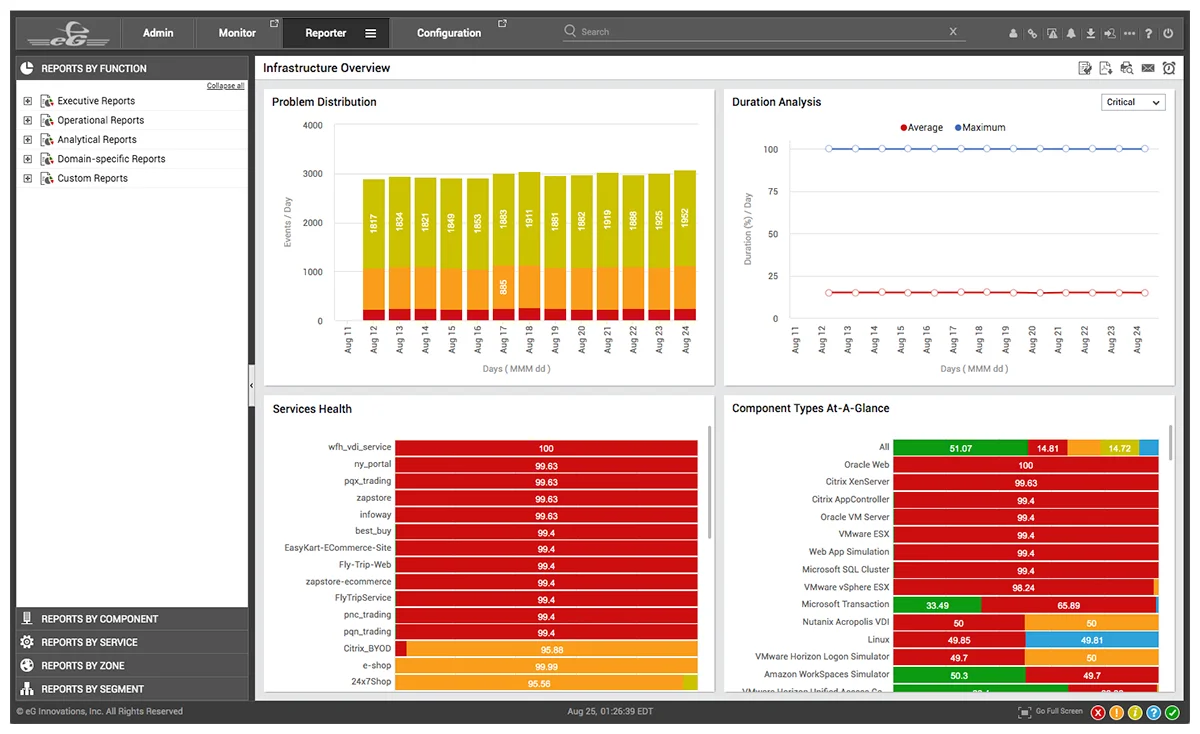Viewport: 1200px width, 734px height.
Task: Click the Collapse all link
Action: (x=225, y=86)
